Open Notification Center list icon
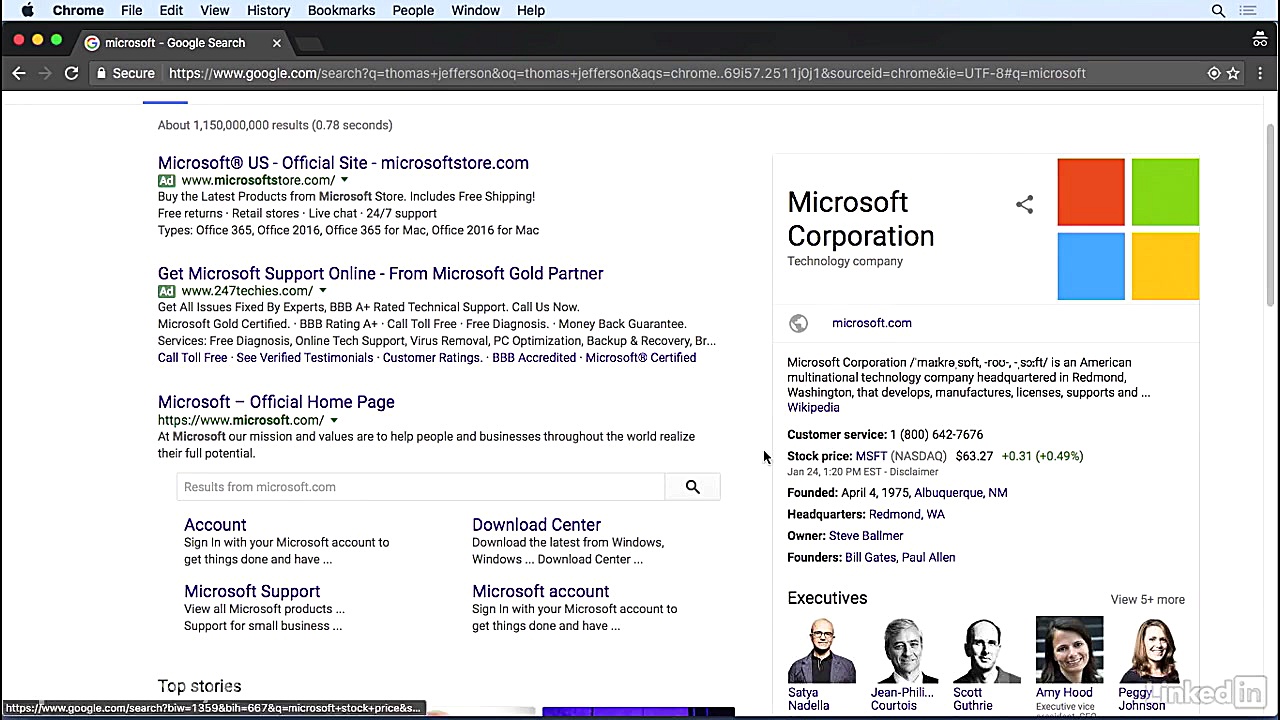This screenshot has width=1280, height=720. pos(1248,10)
